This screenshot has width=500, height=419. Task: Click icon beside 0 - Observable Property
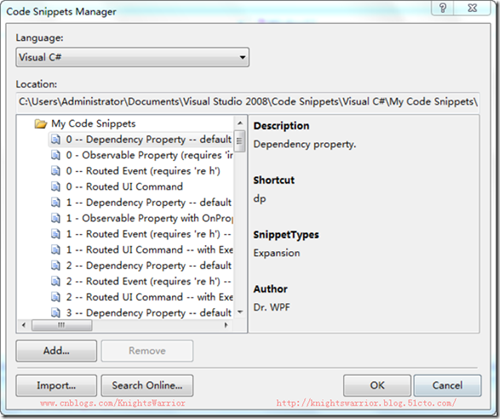56,155
